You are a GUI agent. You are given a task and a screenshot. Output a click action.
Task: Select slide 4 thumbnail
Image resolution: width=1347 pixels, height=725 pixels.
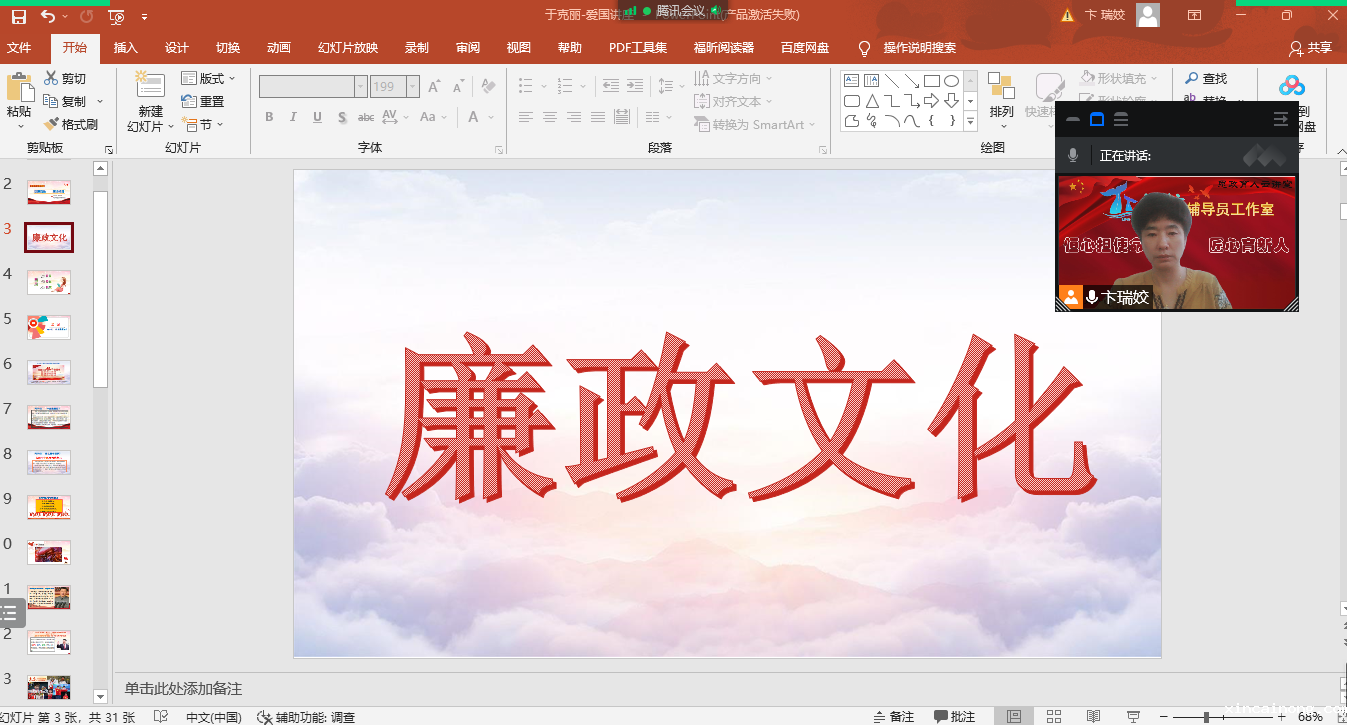tap(49, 282)
